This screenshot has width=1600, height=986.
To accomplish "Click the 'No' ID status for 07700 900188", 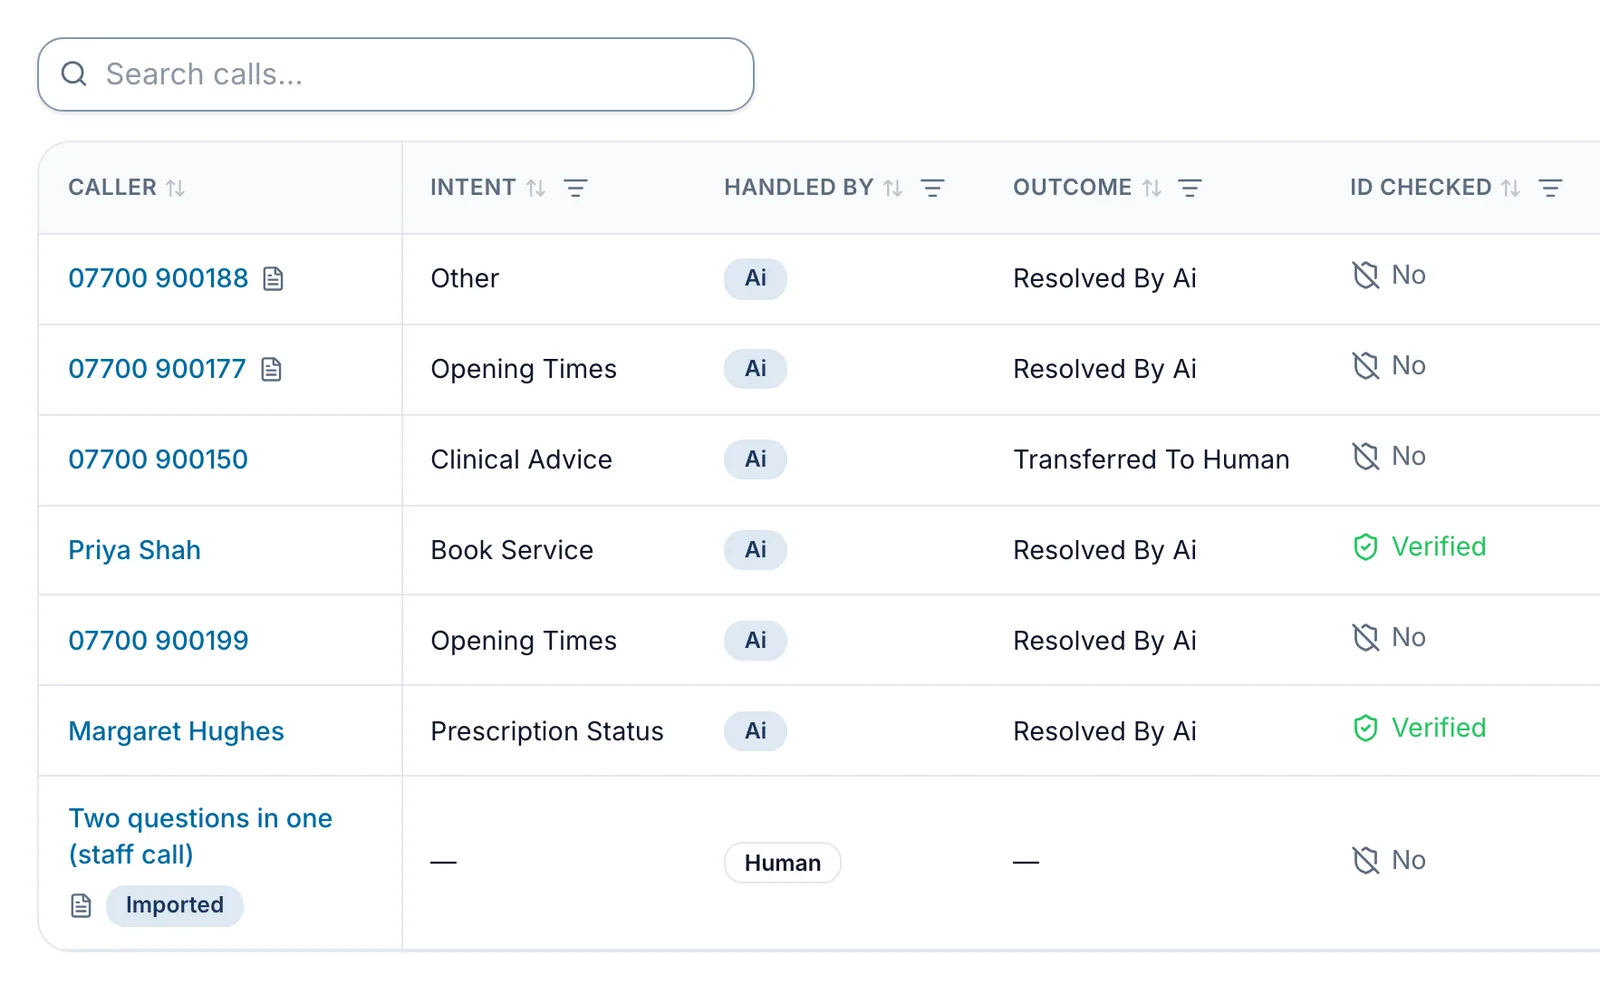I will [1389, 275].
